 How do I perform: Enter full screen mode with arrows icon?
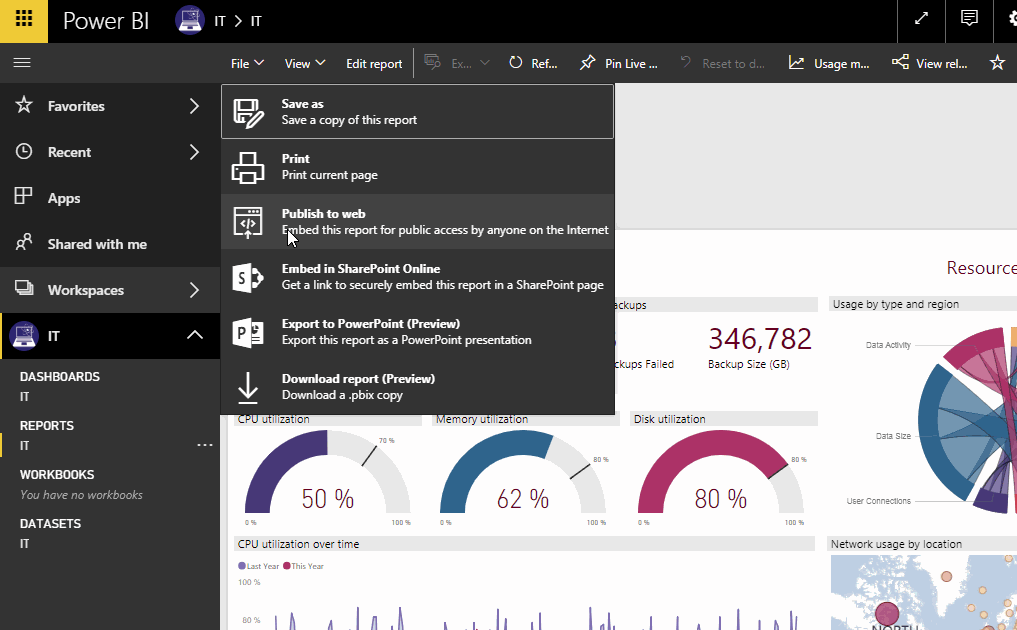click(921, 18)
